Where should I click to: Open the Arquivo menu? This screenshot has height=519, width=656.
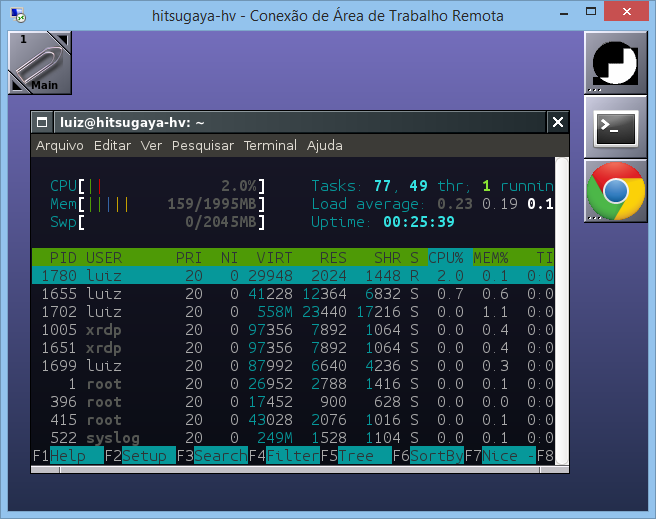59,146
